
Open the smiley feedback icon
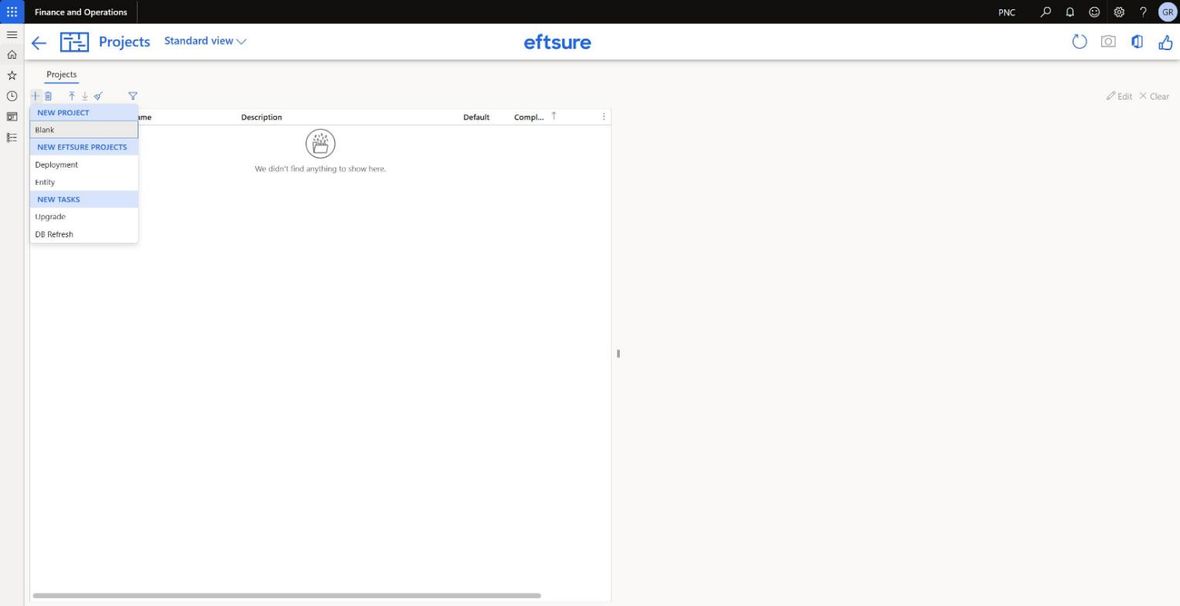click(1094, 12)
